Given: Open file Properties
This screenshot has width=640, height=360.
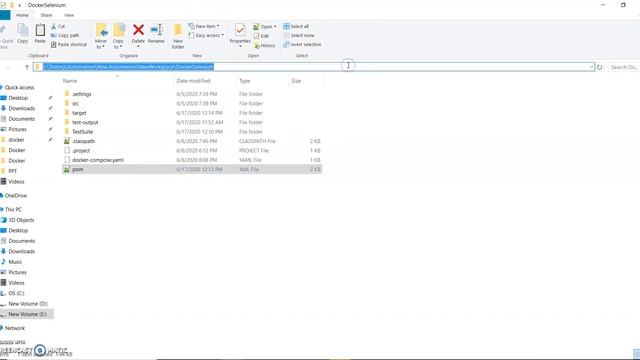Looking at the screenshot, I should tap(240, 36).
